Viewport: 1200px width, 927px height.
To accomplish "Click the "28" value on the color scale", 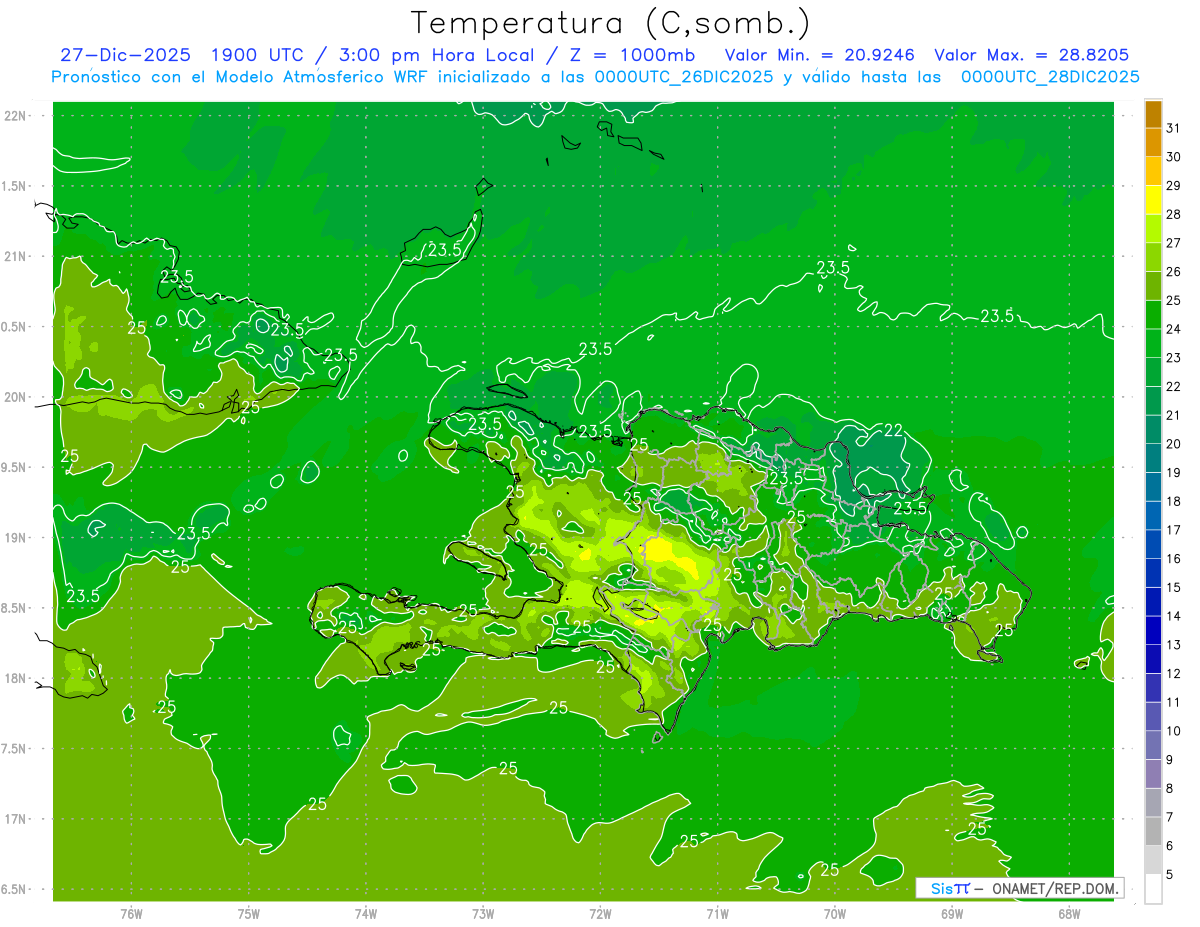I will (x=1173, y=214).
